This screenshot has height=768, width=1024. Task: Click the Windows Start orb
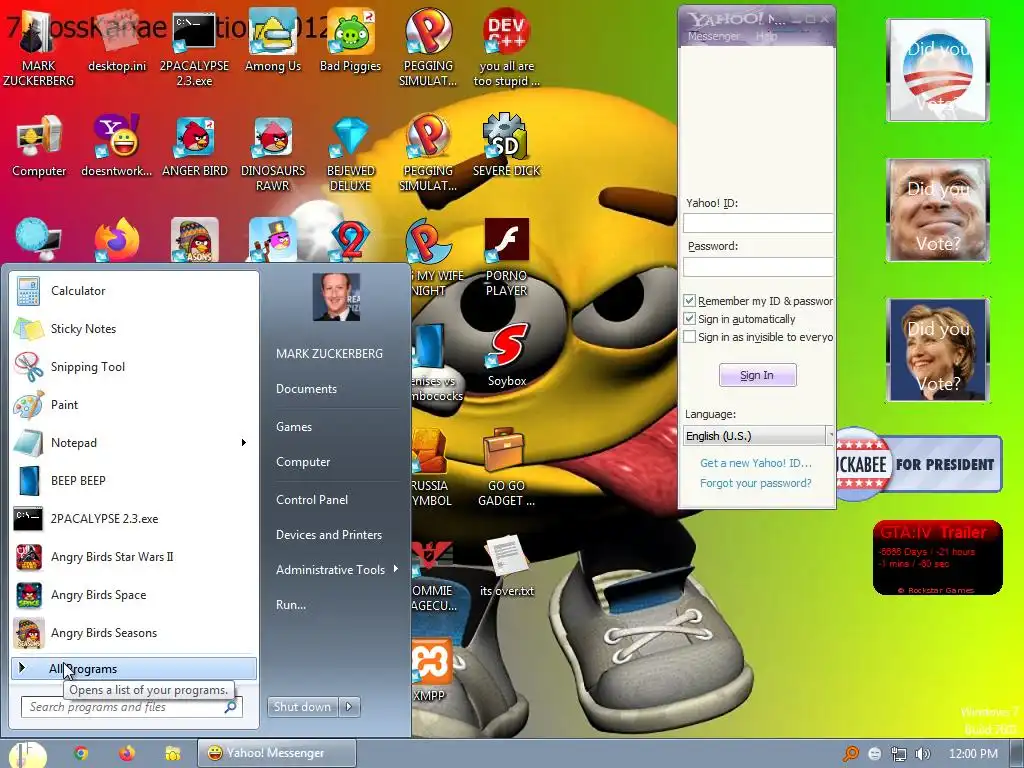(x=27, y=754)
